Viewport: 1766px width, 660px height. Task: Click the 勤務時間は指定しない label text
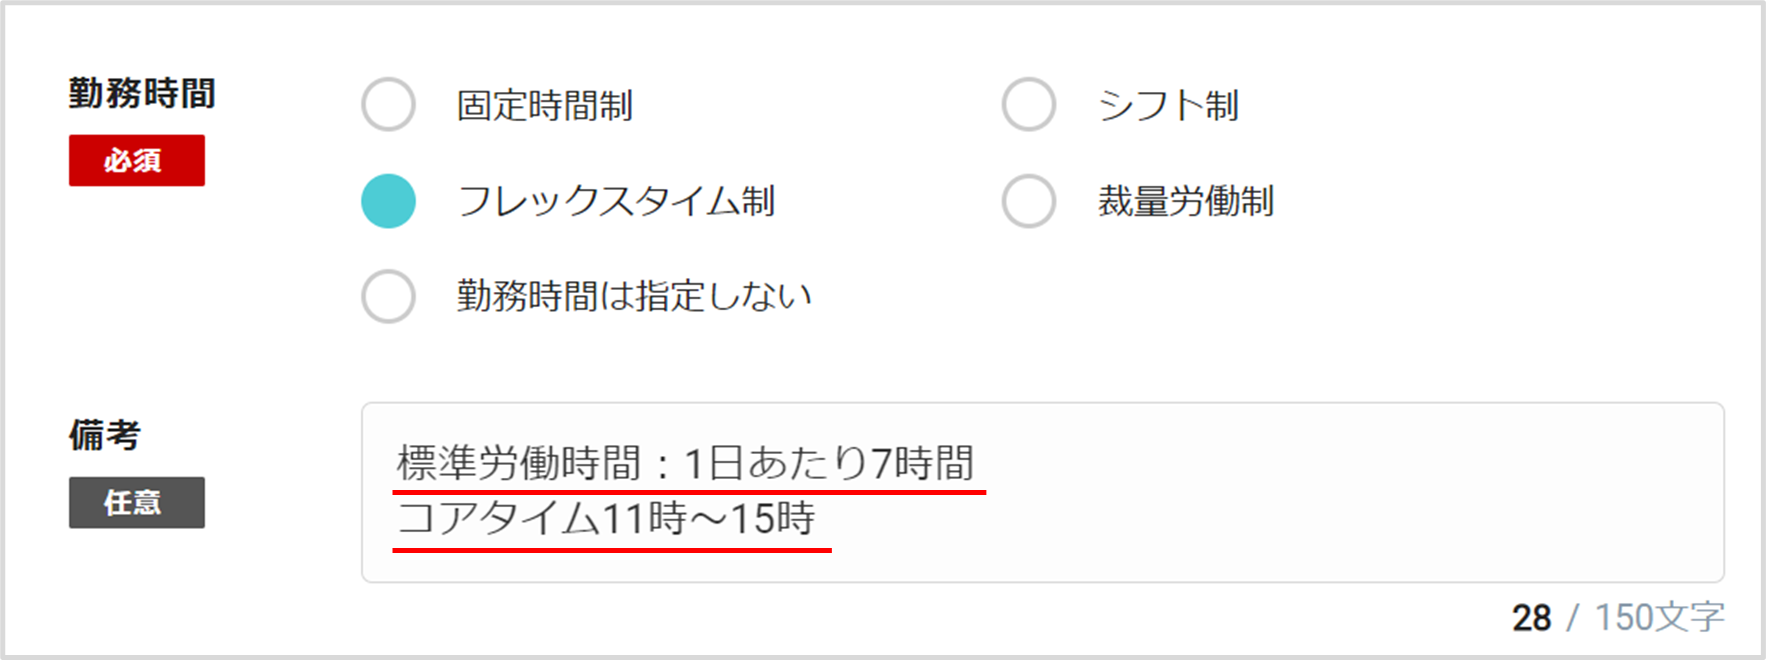(x=634, y=296)
